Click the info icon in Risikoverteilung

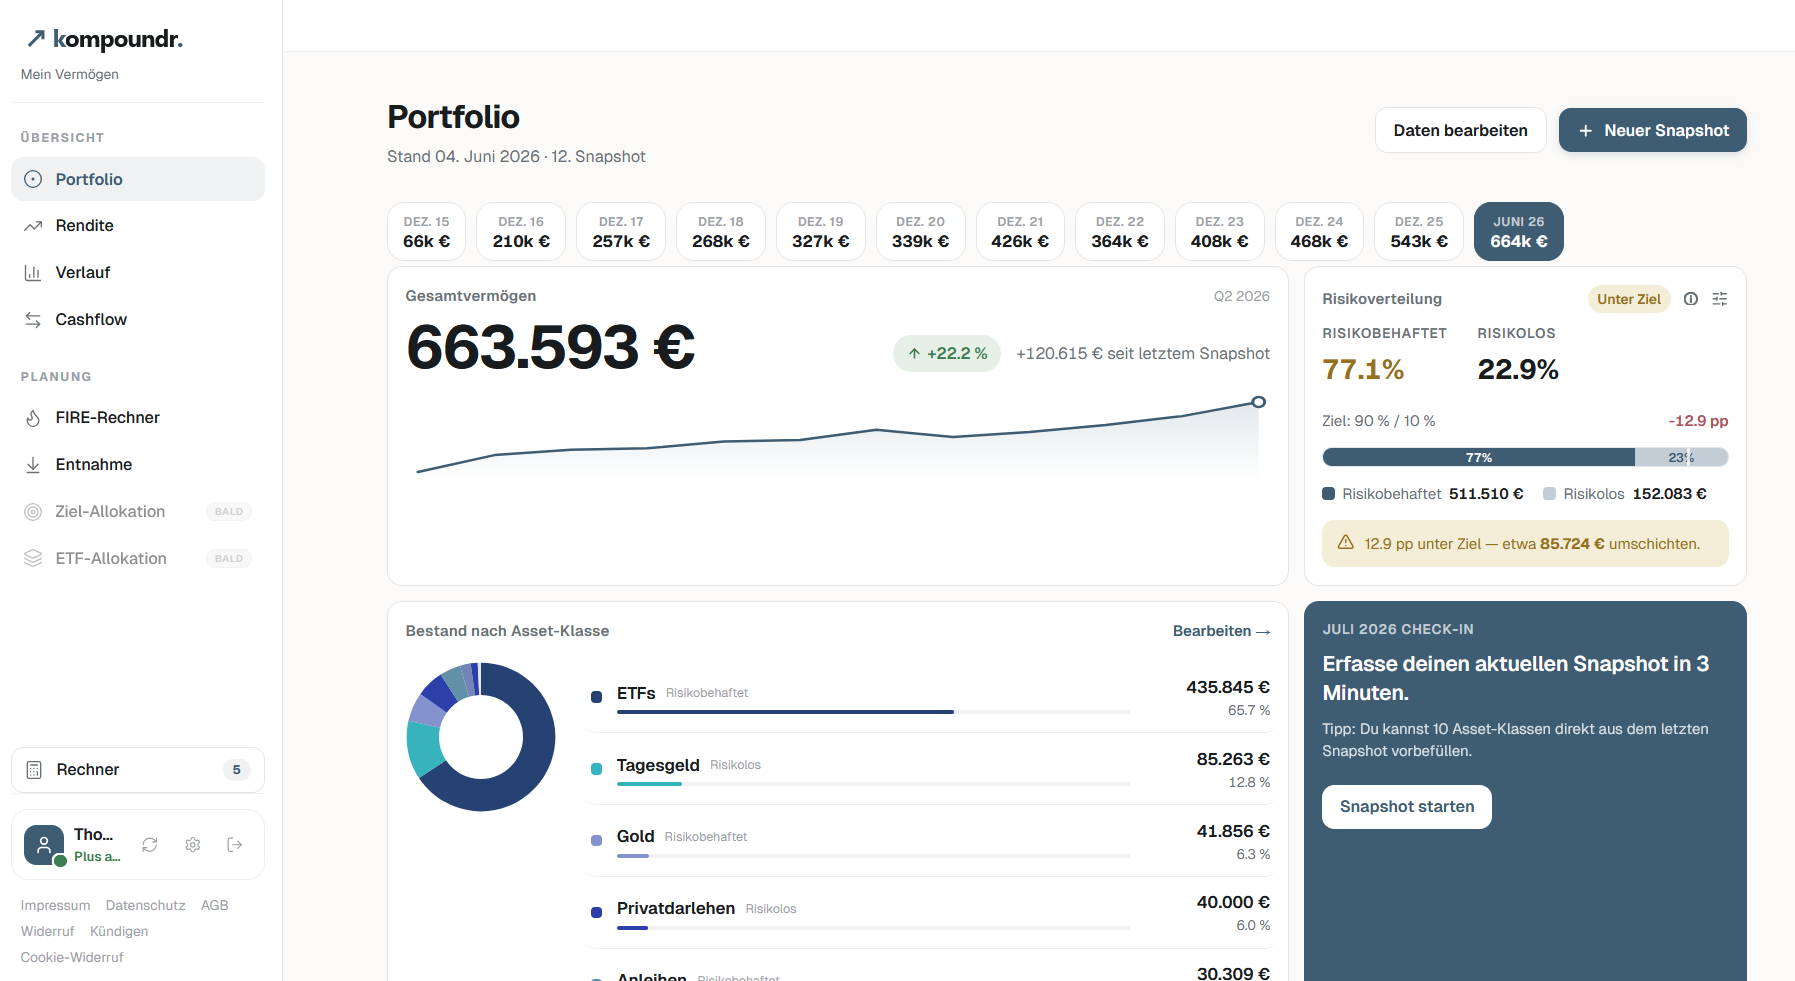pos(1691,299)
